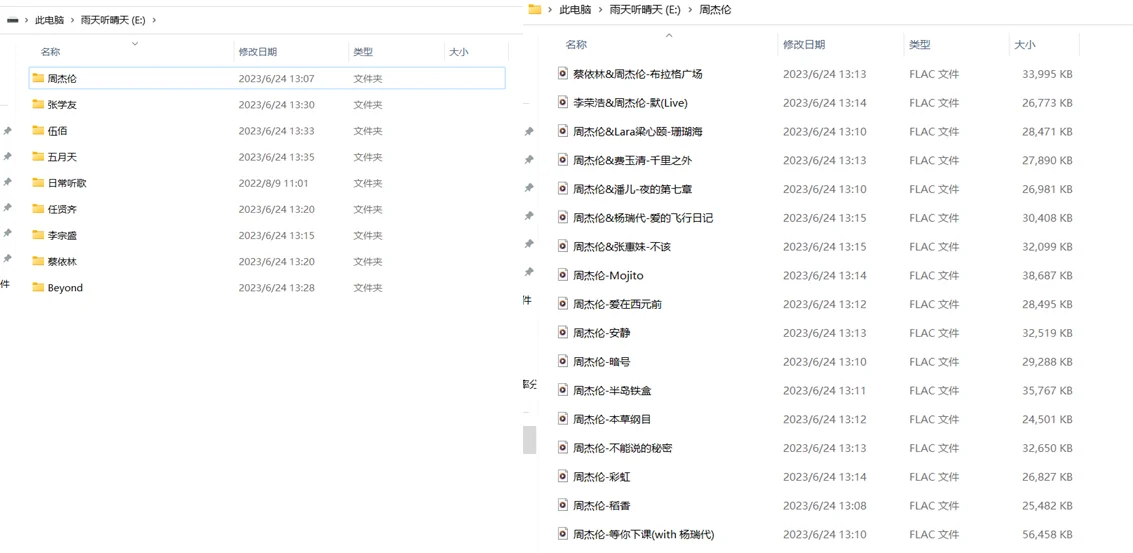Select folder name 五月天

[x=62, y=157]
